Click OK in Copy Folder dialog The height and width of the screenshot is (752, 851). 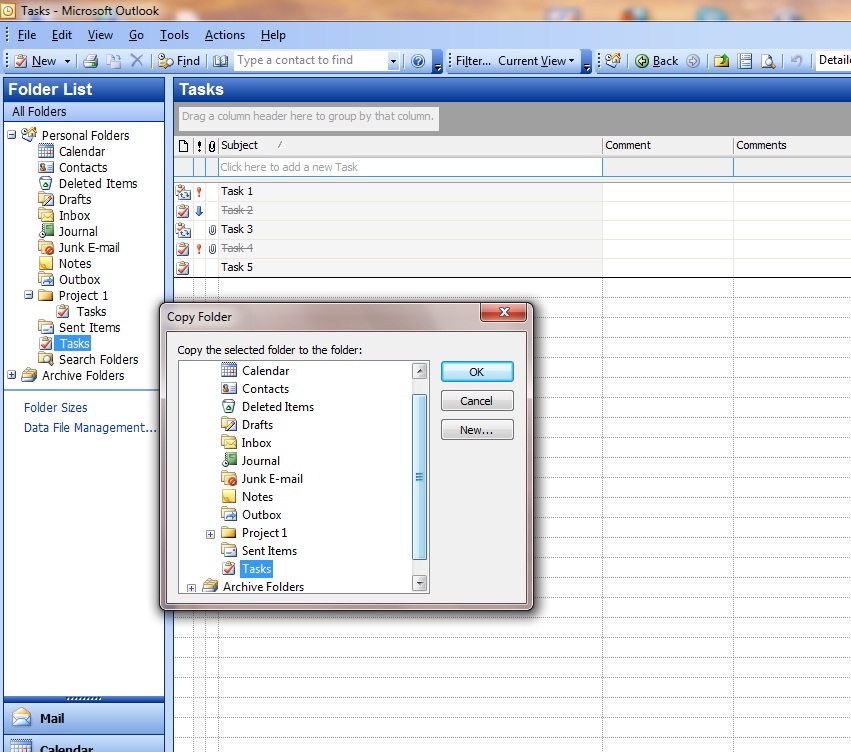point(476,372)
